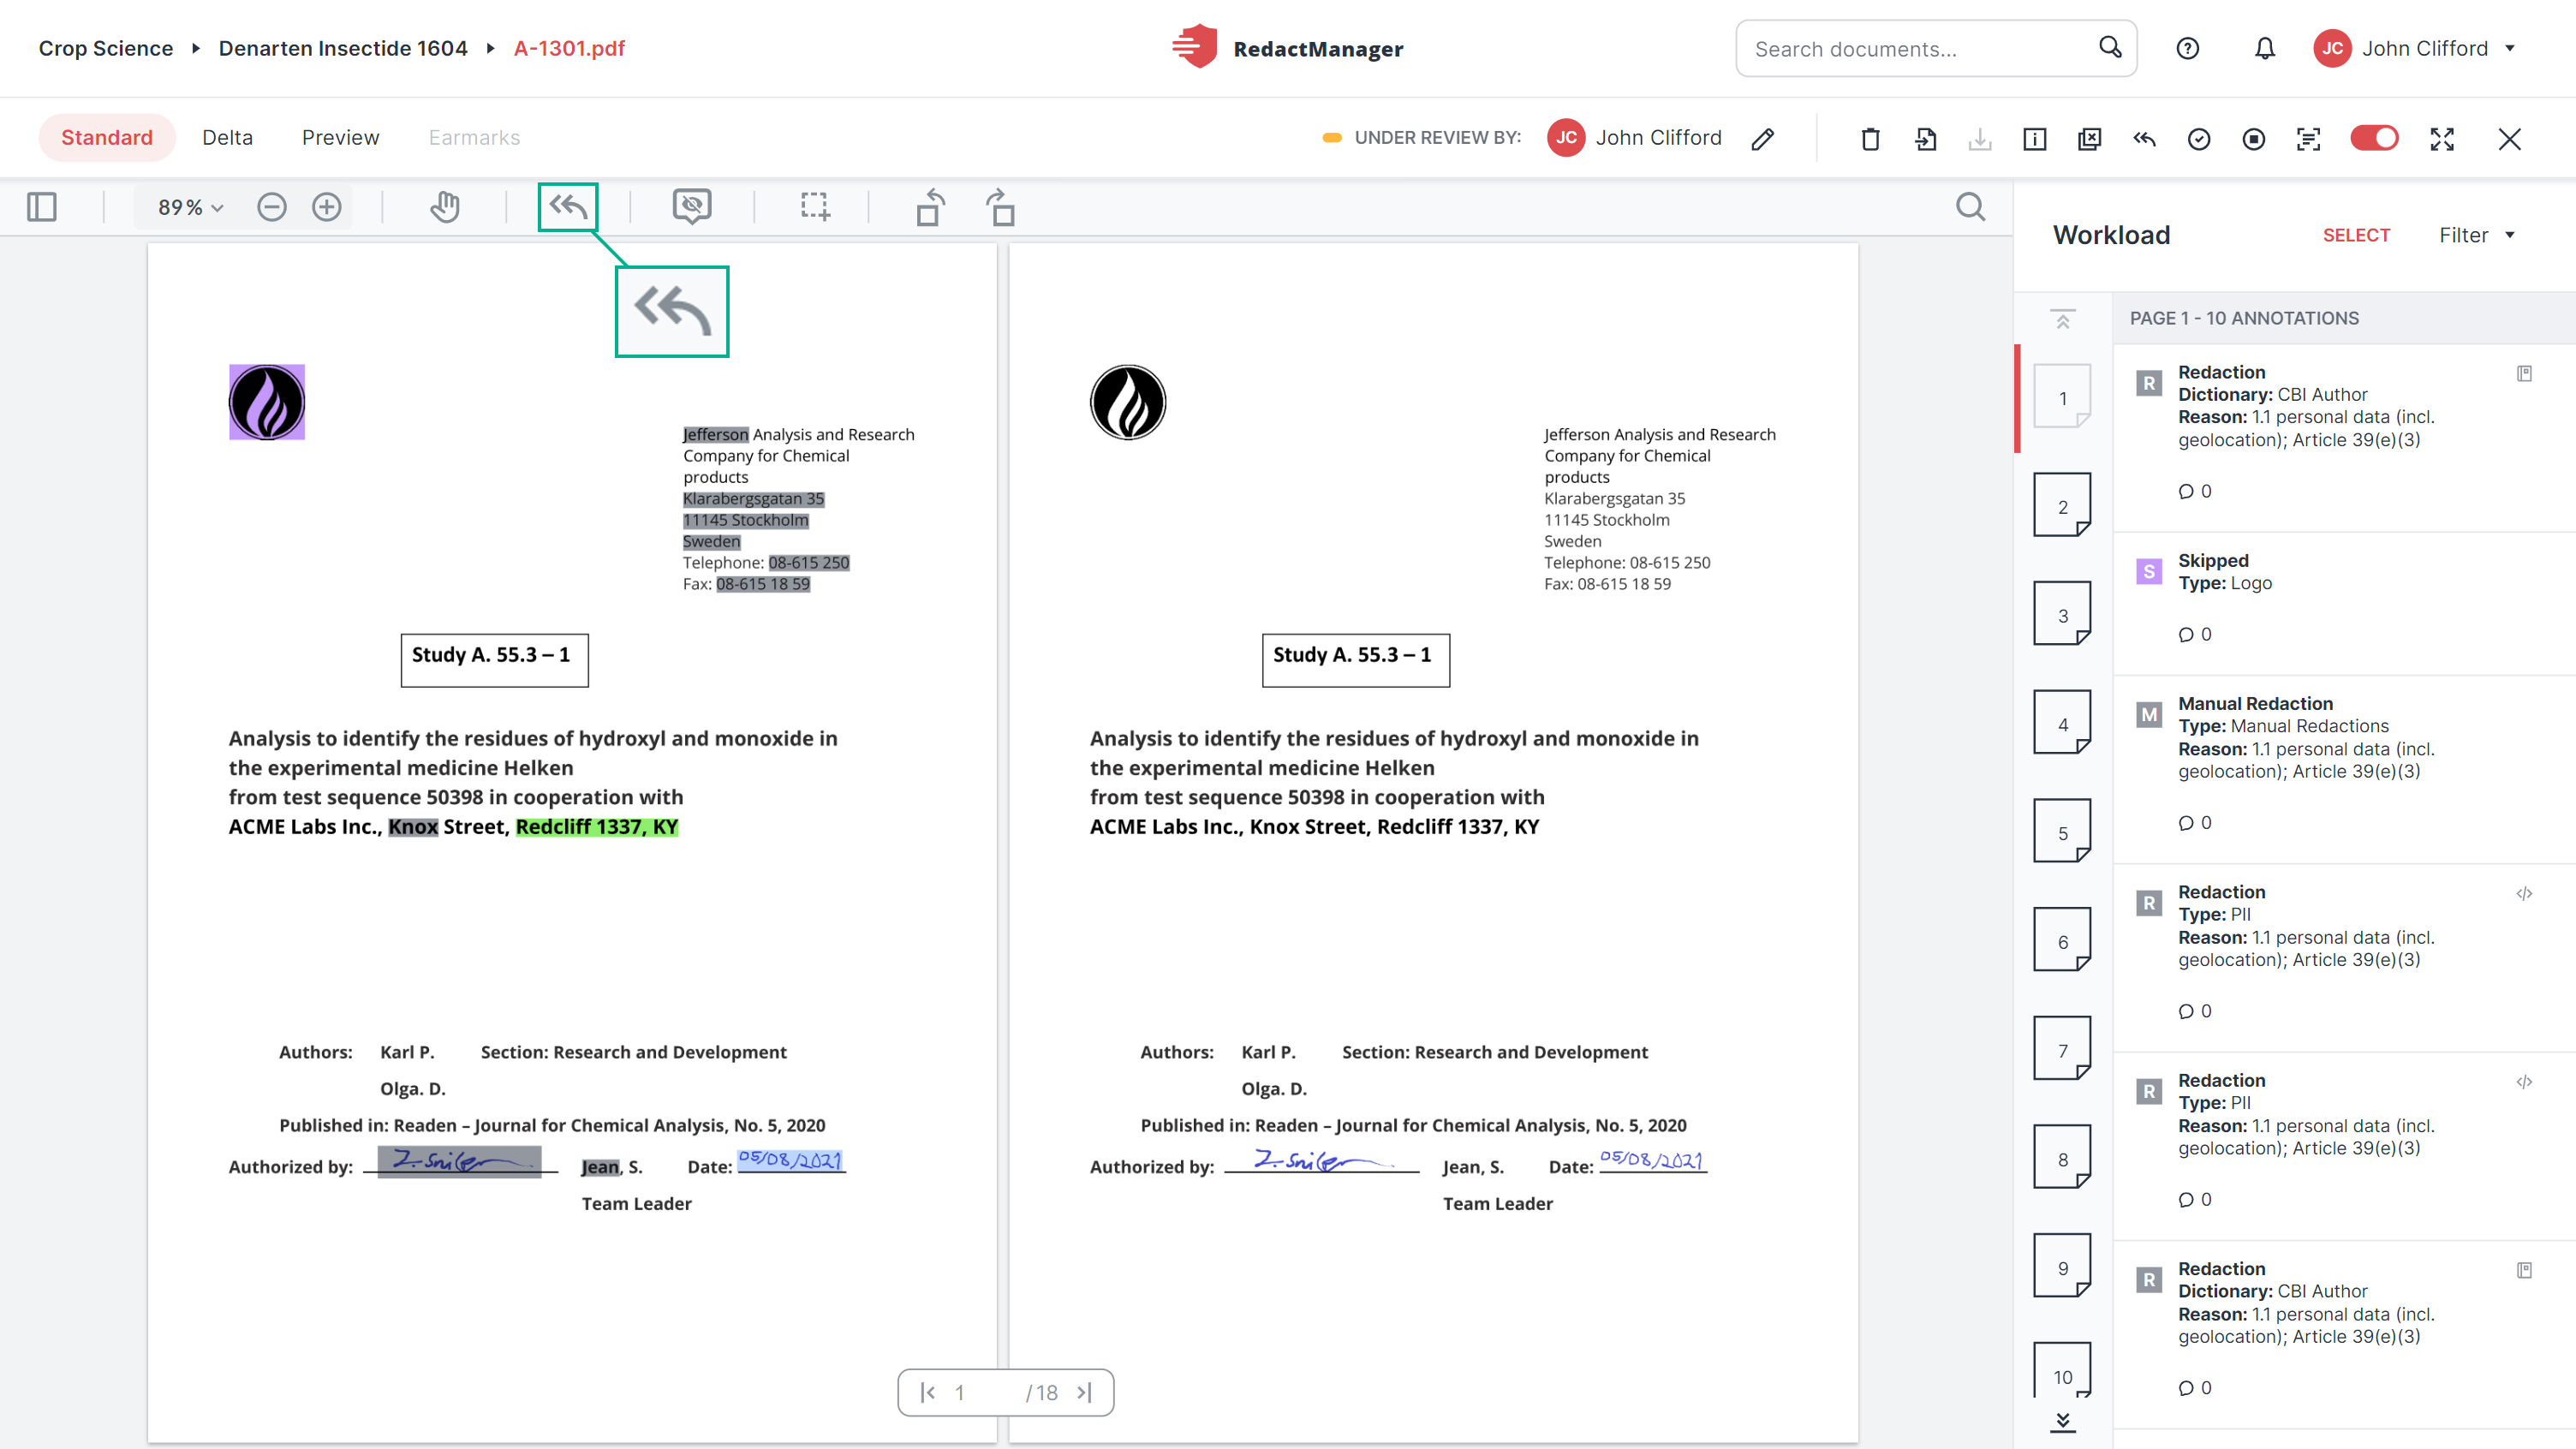Screen dimensions: 2576x1449
Task: Go to the last page
Action: pos(1085,1392)
